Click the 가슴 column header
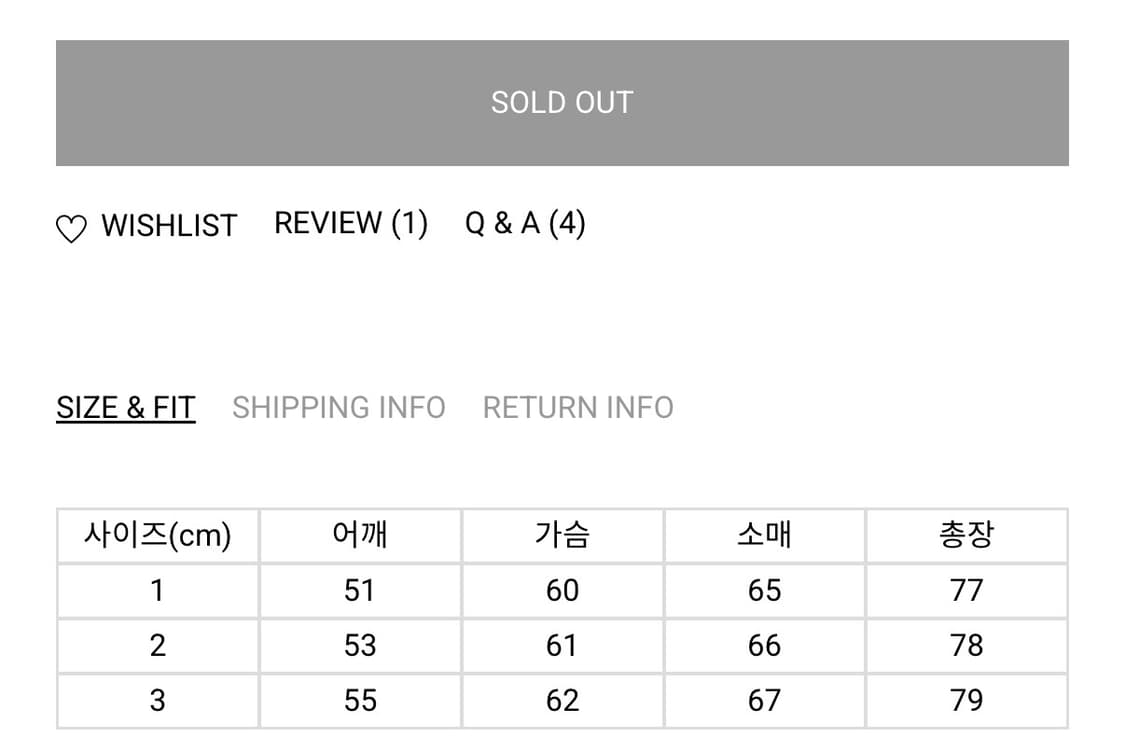1125x751 pixels. (x=562, y=536)
